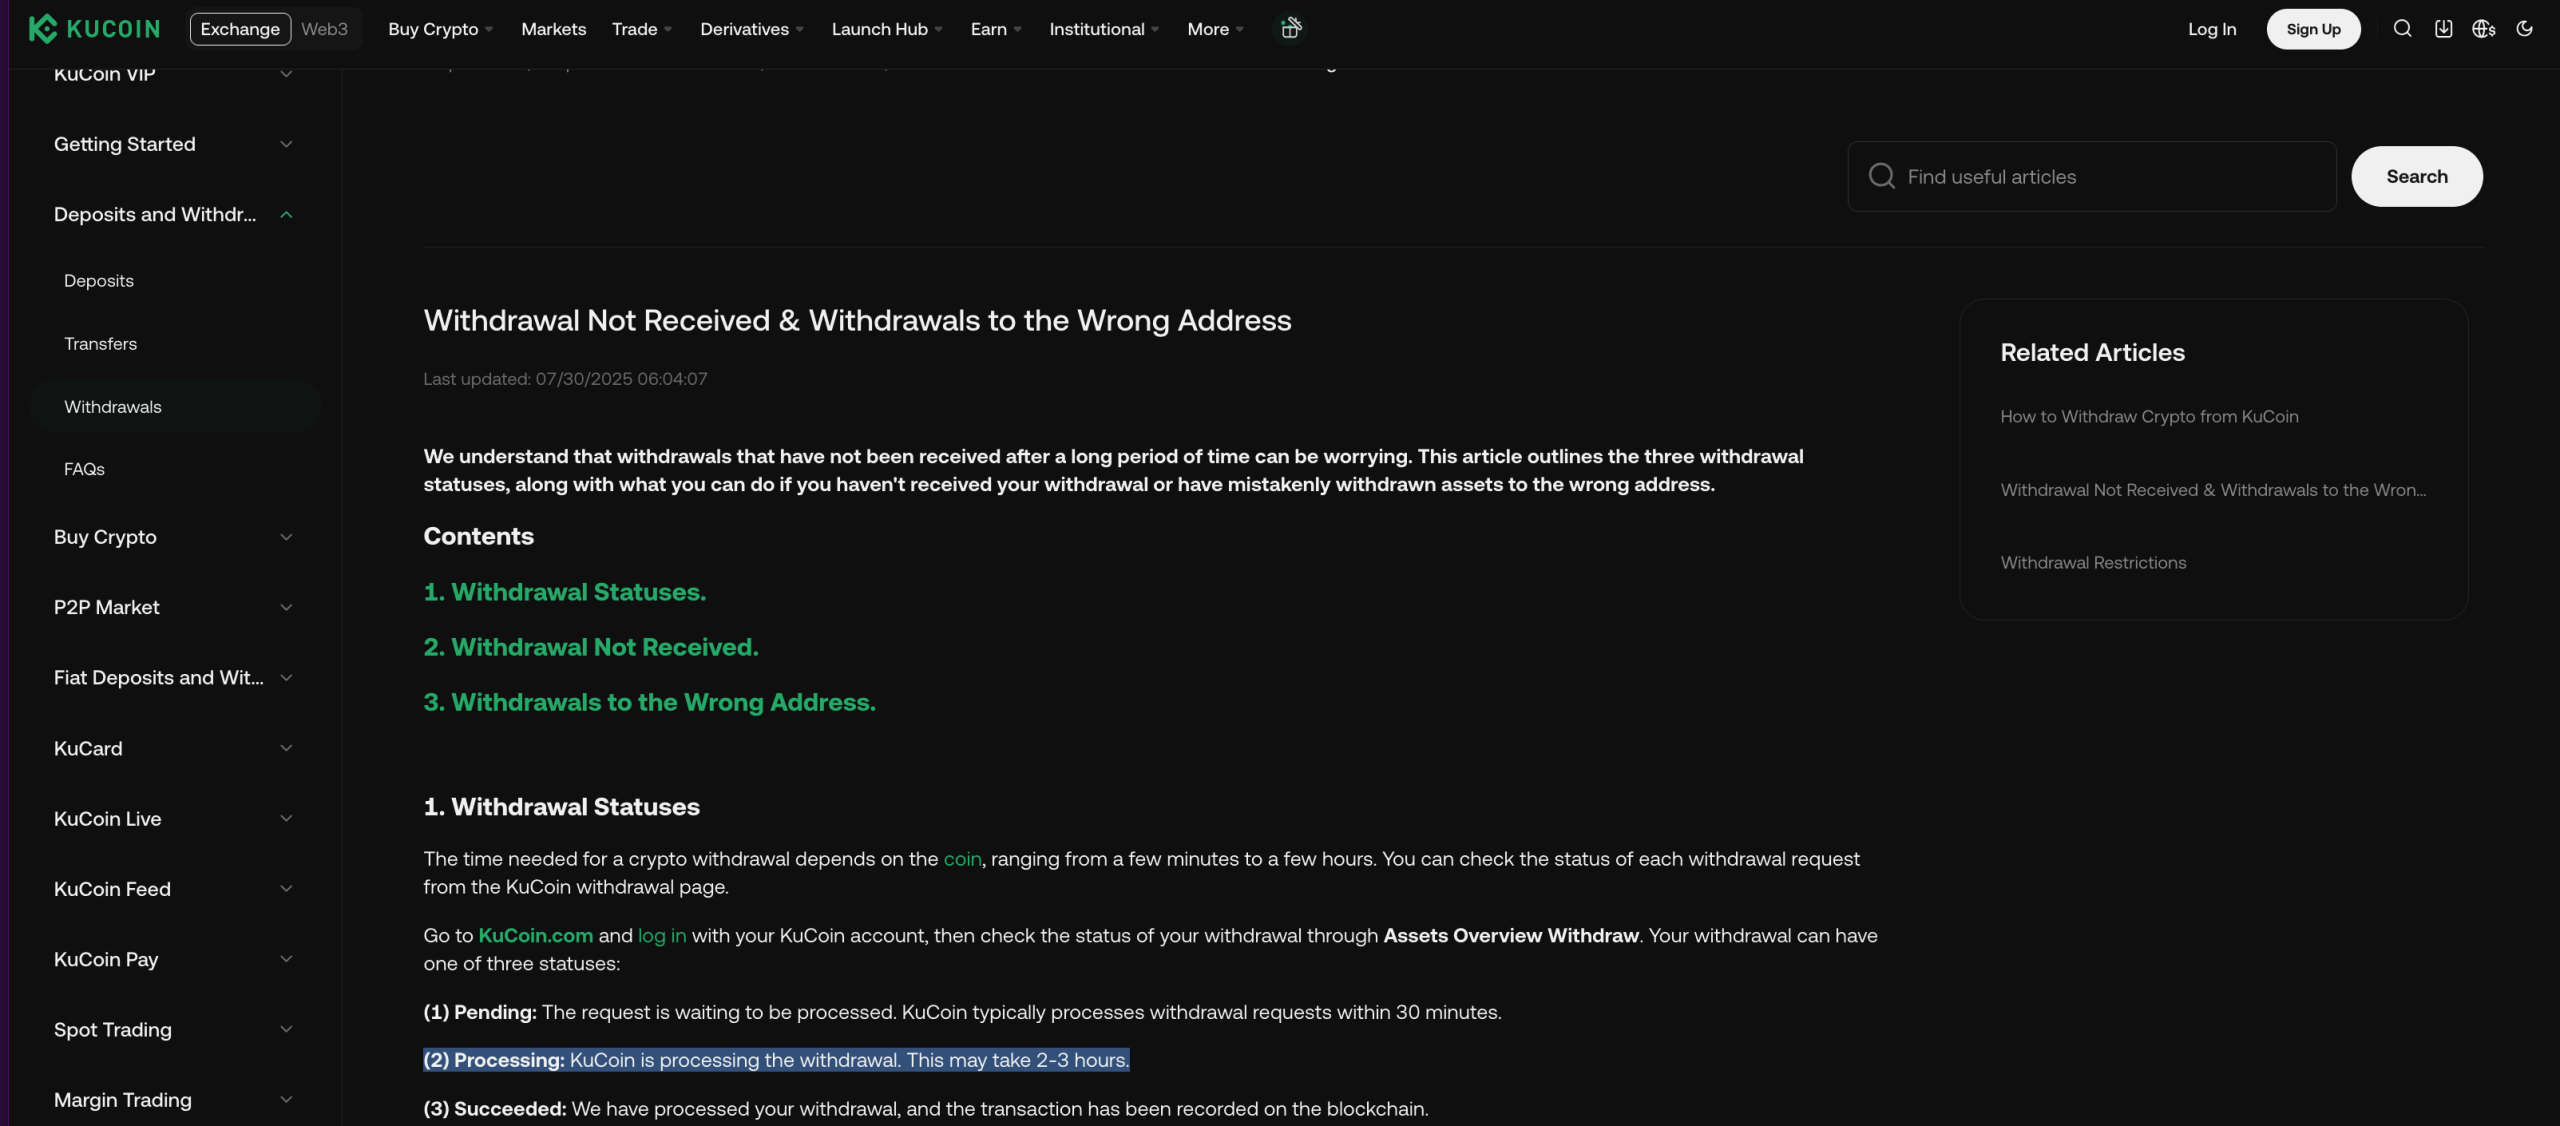Toggle the dark/light theme moon icon

(2525, 29)
